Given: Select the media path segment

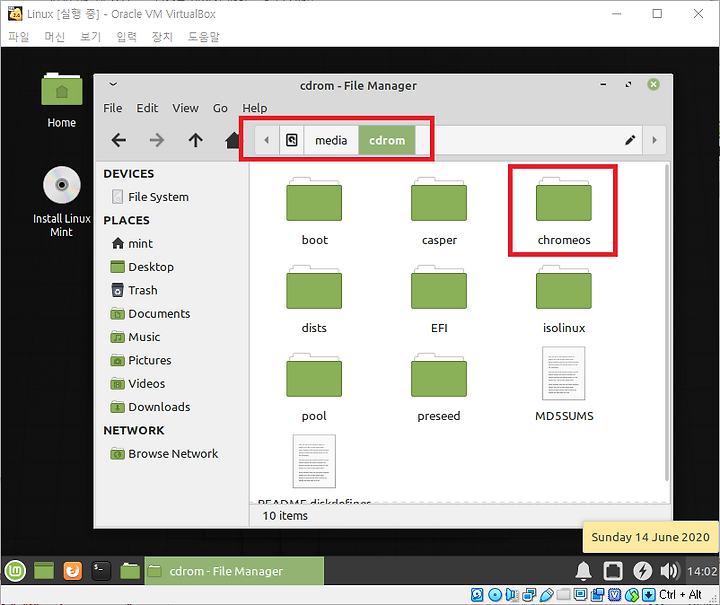Looking at the screenshot, I should [x=331, y=140].
